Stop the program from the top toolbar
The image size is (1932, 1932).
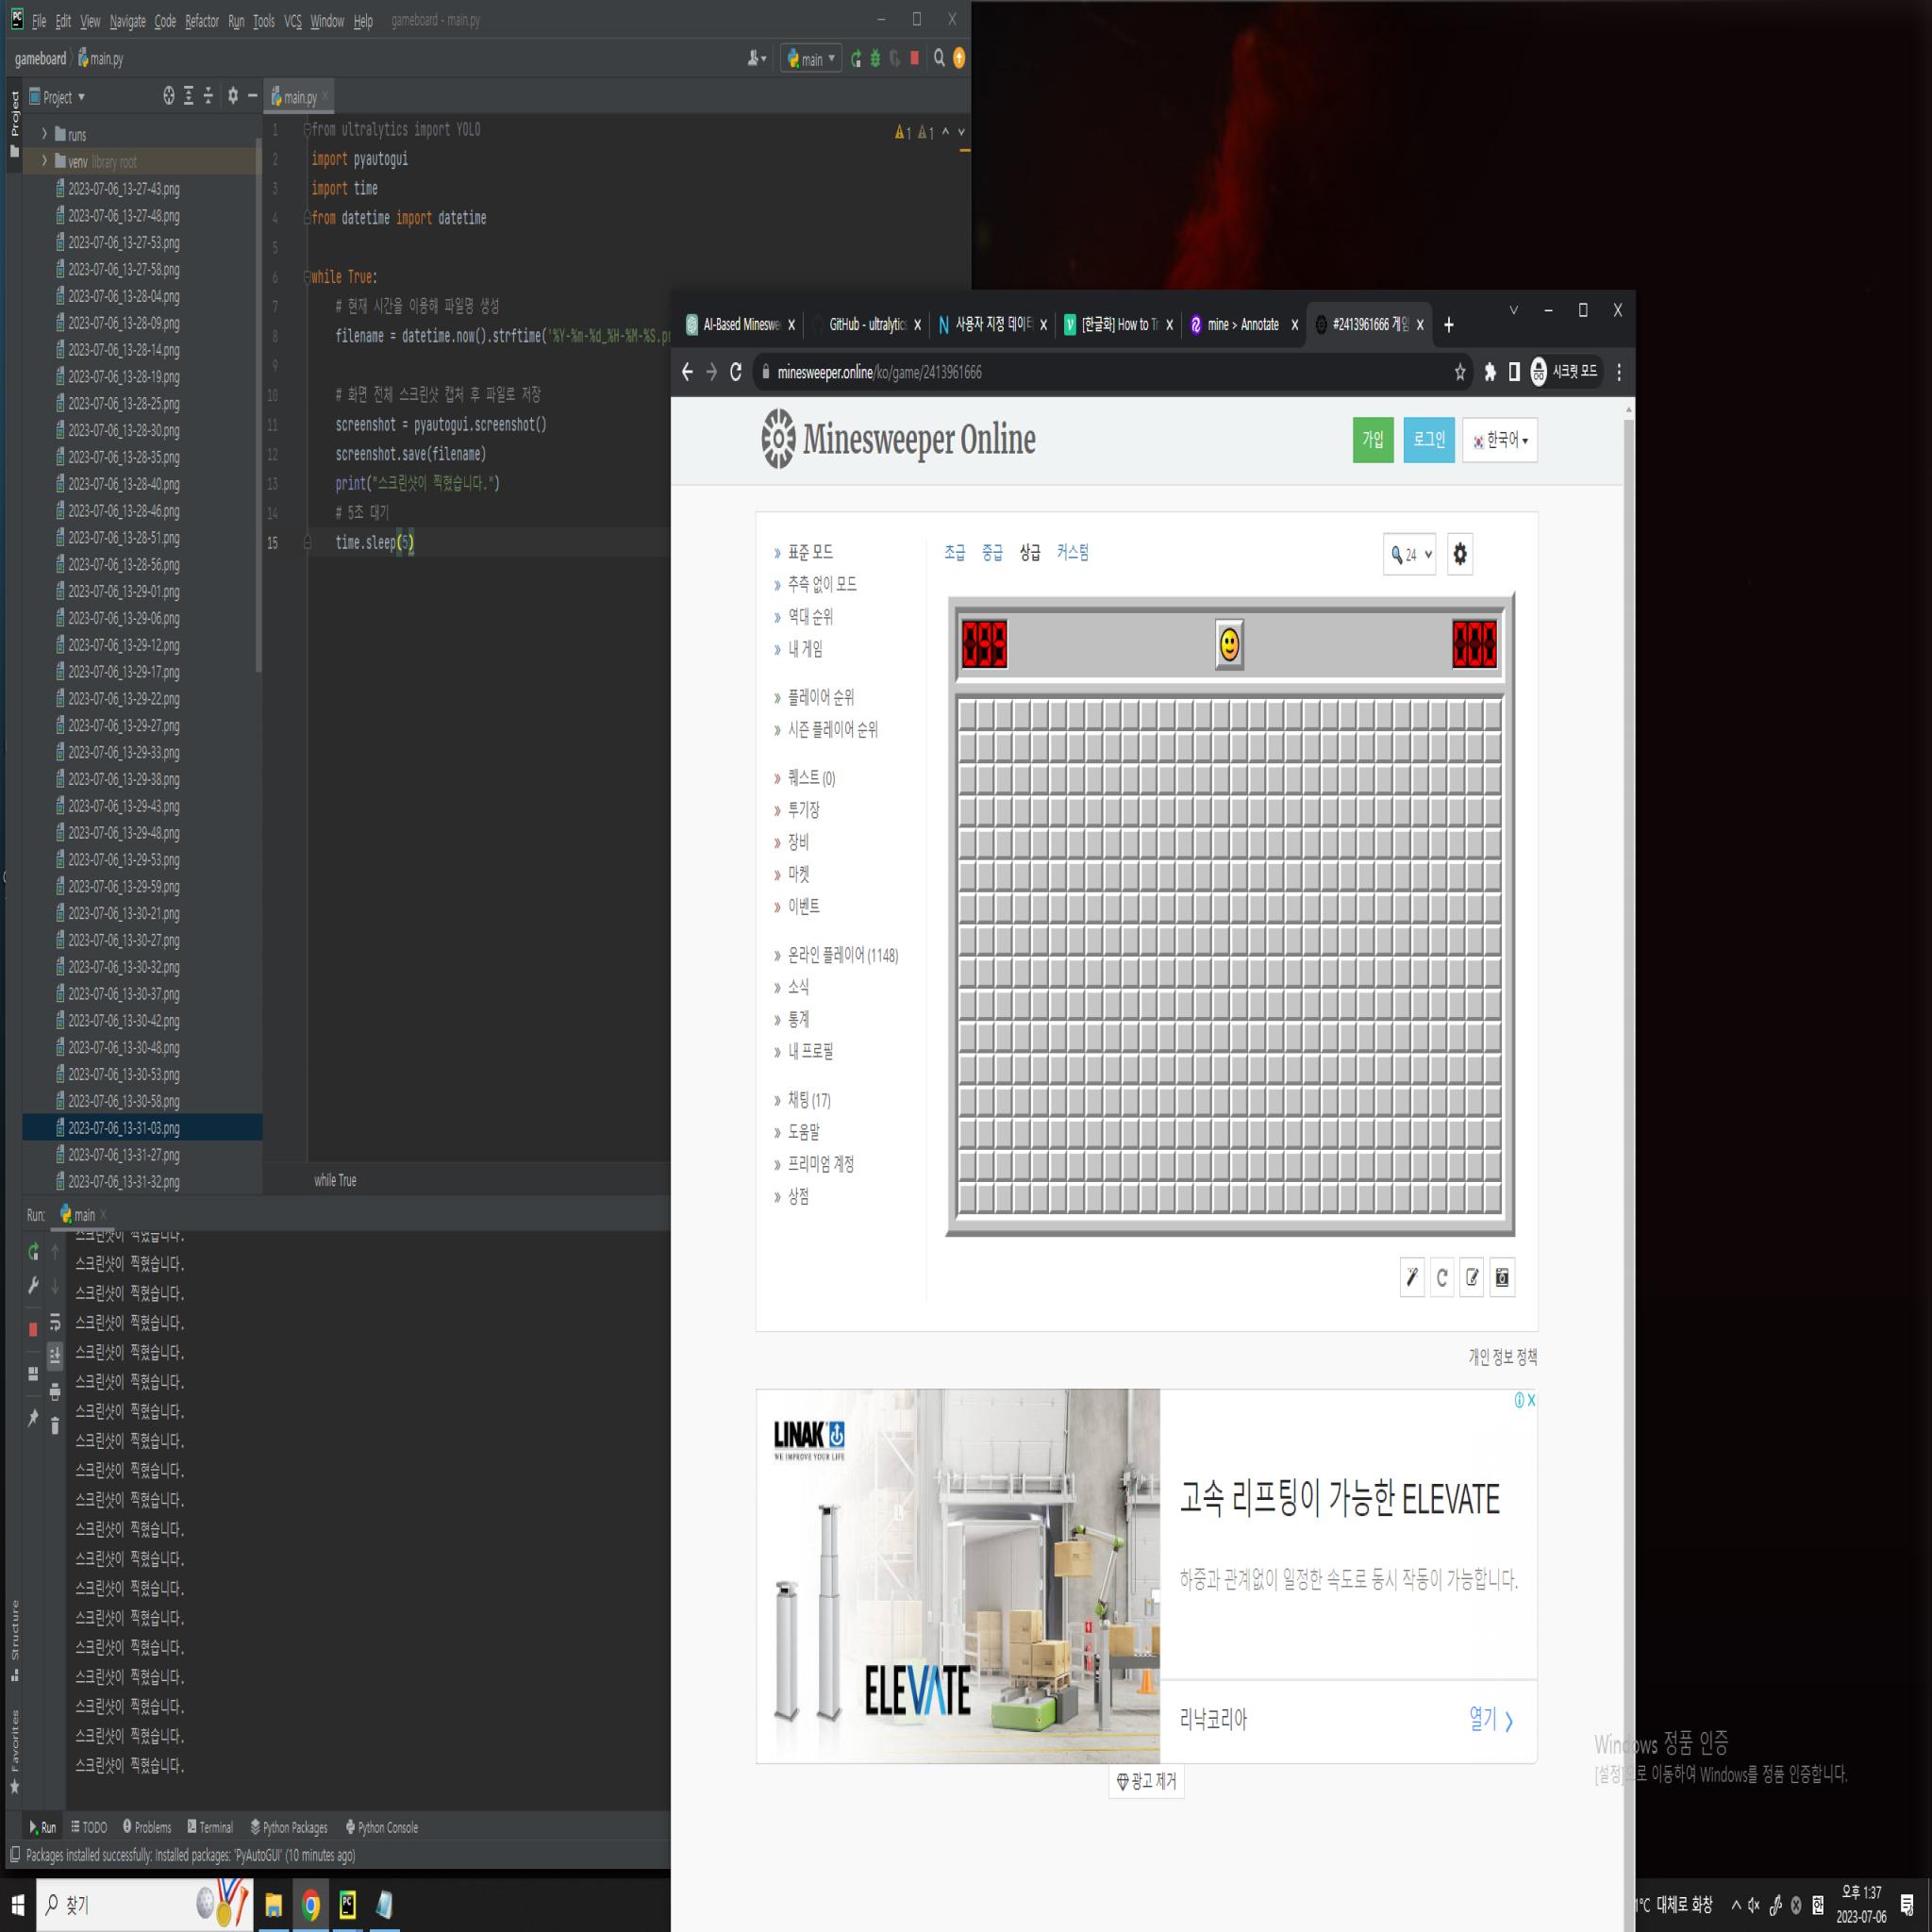(914, 59)
